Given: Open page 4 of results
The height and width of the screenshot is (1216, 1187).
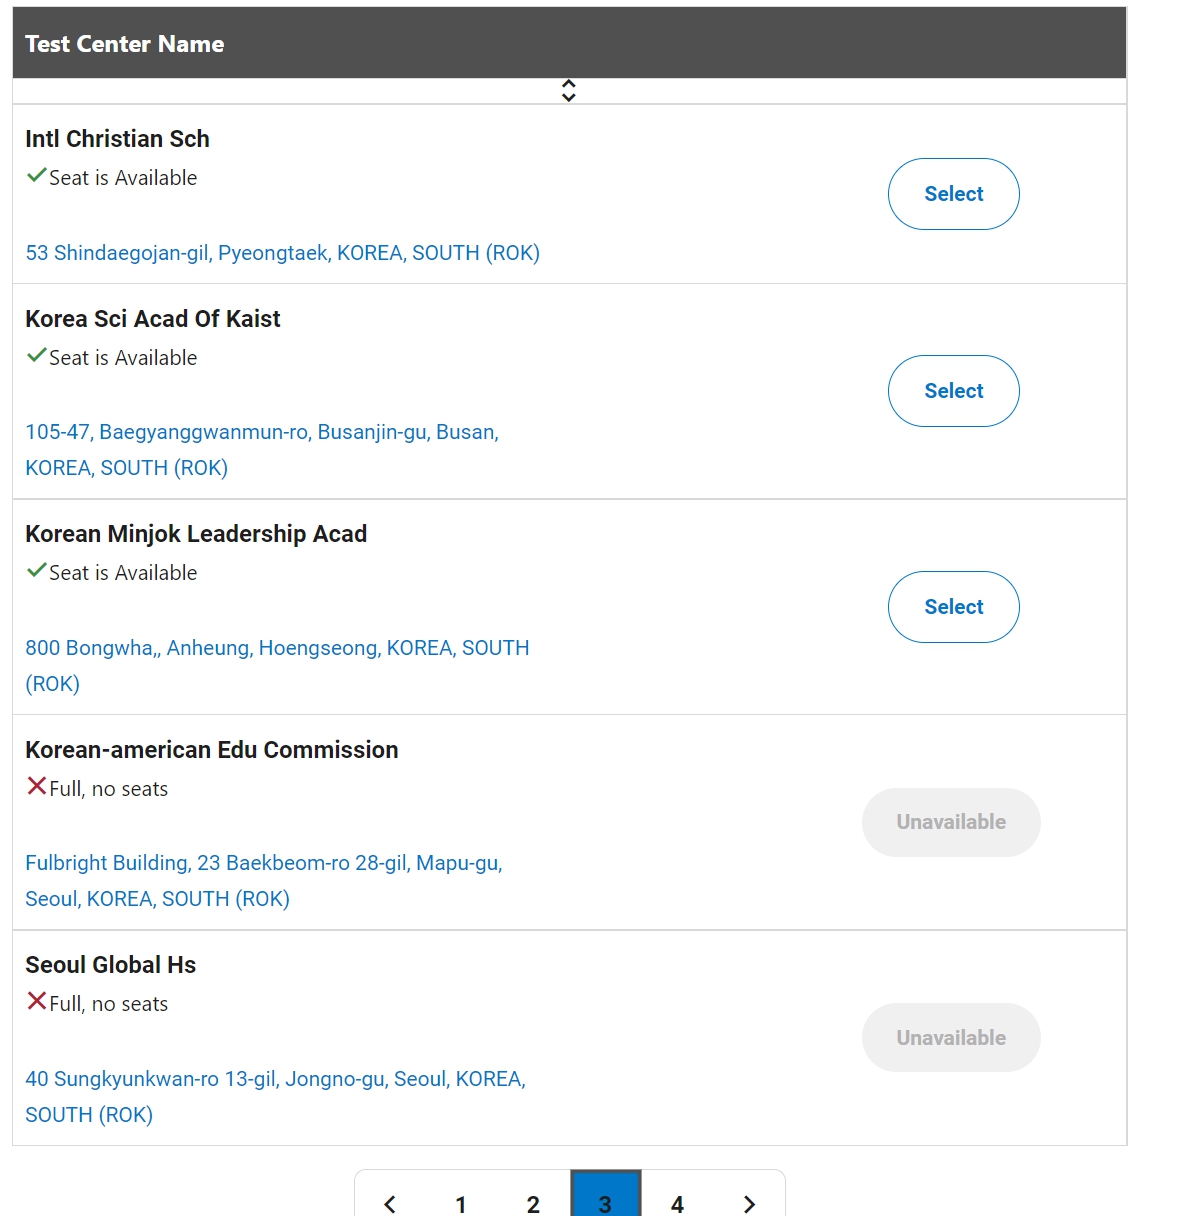Looking at the screenshot, I should pyautogui.click(x=677, y=1204).
